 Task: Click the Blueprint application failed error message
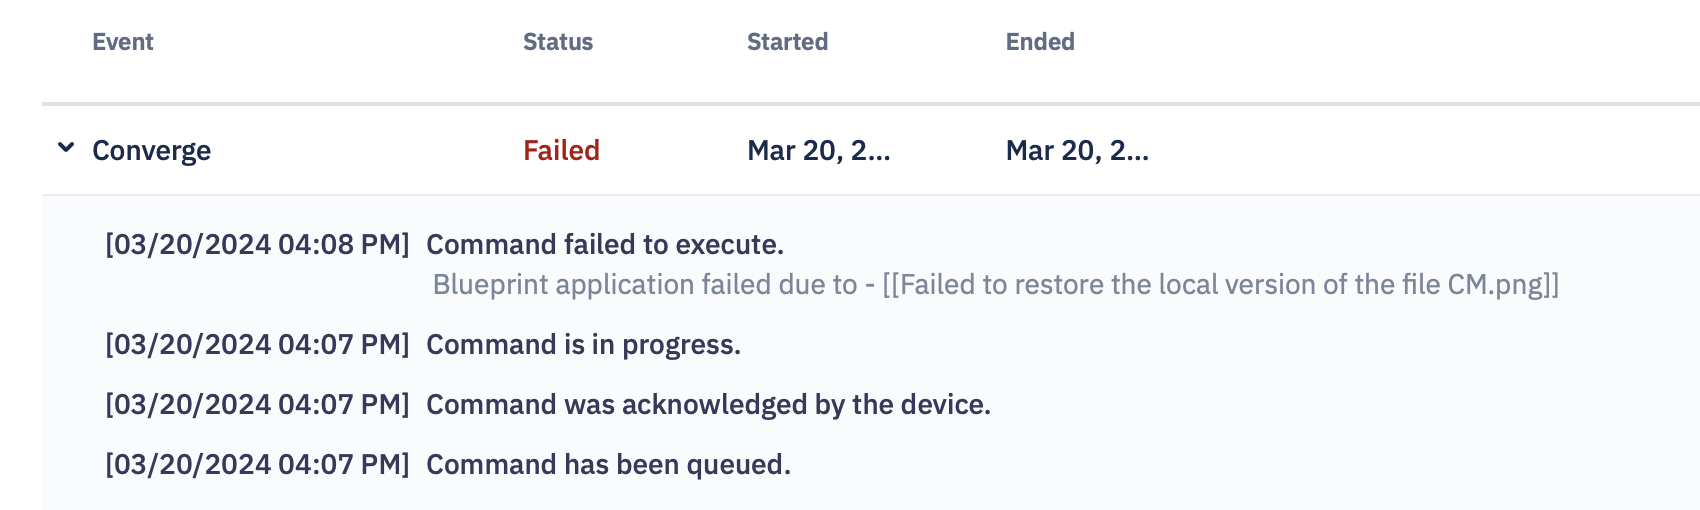point(995,285)
